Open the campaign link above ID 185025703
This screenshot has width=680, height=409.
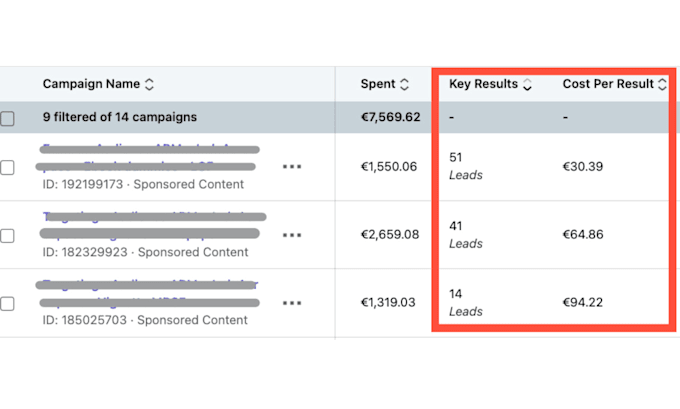point(147,294)
